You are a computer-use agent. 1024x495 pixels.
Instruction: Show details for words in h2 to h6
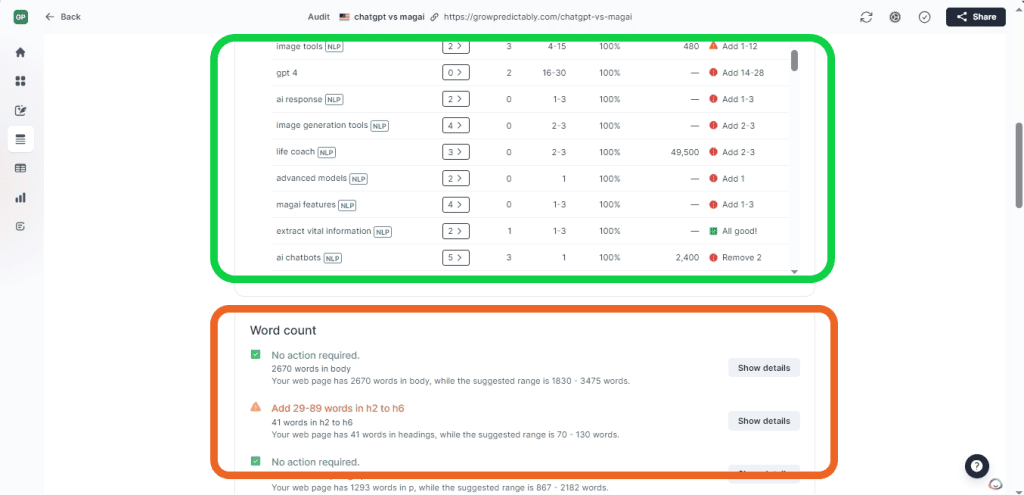coord(763,421)
